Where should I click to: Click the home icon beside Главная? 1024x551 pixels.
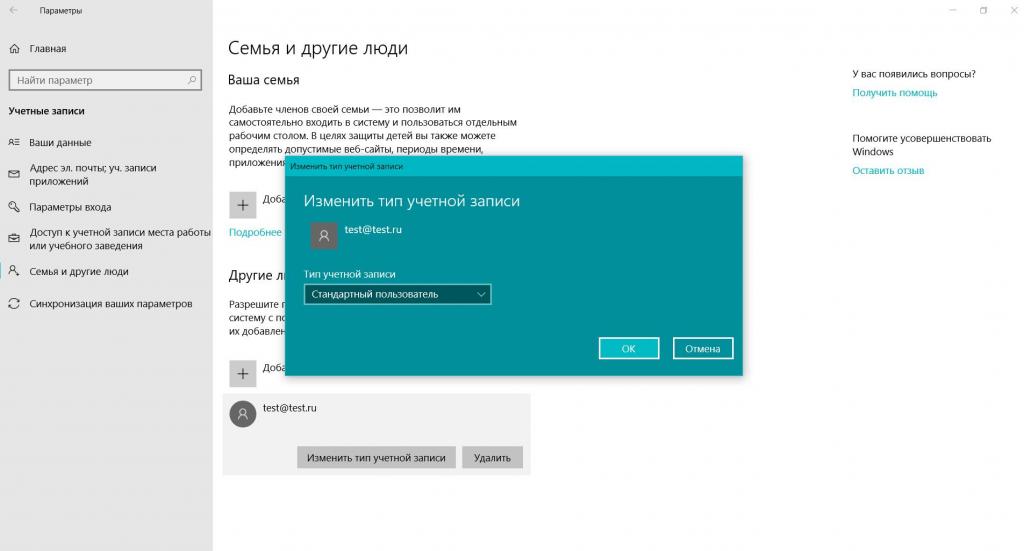pyautogui.click(x=14, y=48)
